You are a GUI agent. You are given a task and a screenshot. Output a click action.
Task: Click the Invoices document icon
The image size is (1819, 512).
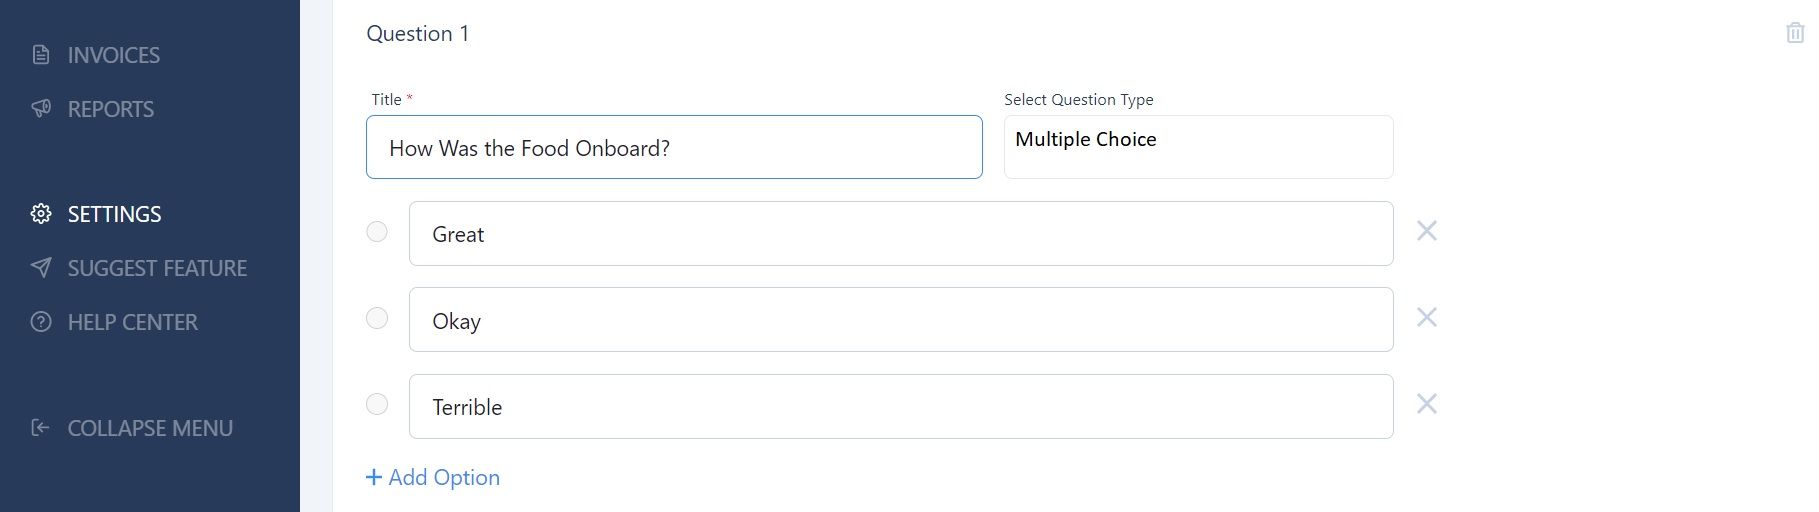41,55
